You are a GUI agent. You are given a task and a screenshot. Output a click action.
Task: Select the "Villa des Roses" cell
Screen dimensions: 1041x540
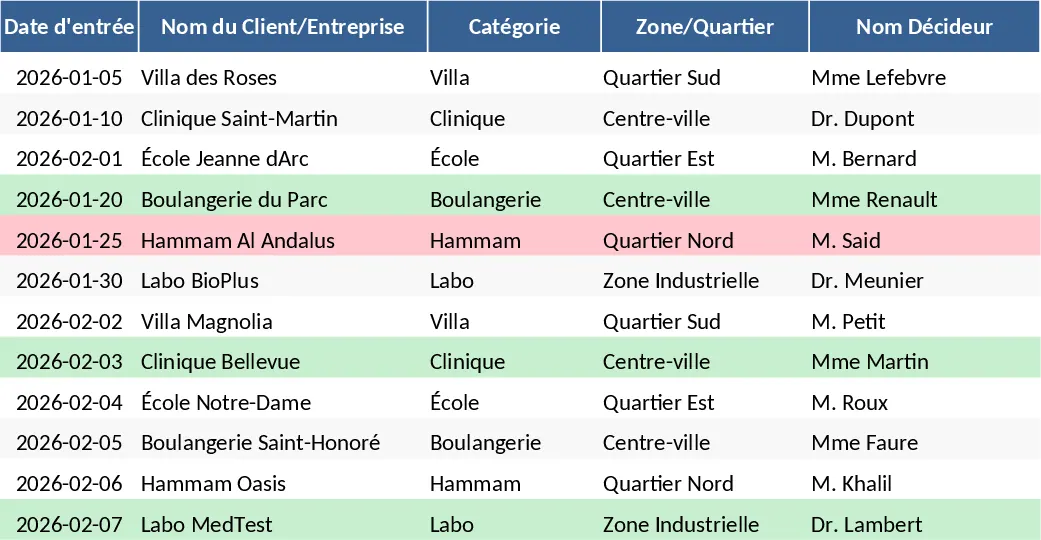[x=209, y=78]
